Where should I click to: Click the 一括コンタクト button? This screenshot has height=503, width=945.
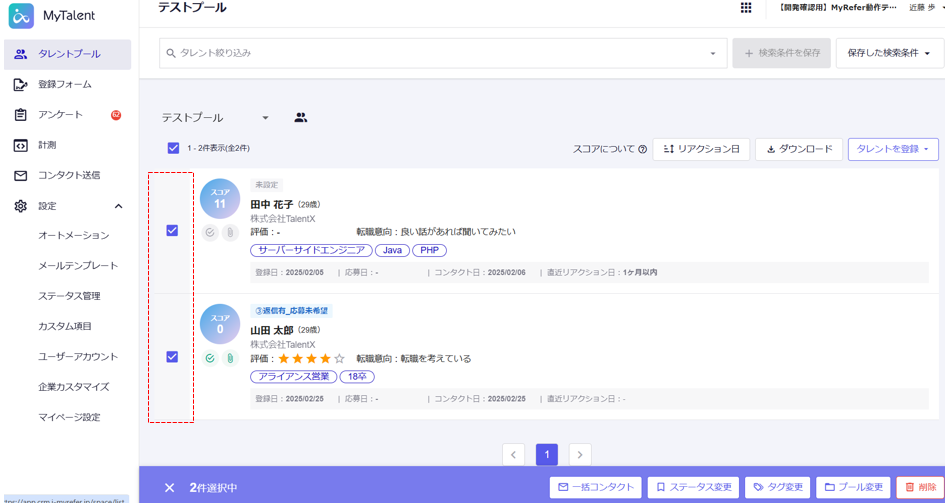pyautogui.click(x=595, y=487)
